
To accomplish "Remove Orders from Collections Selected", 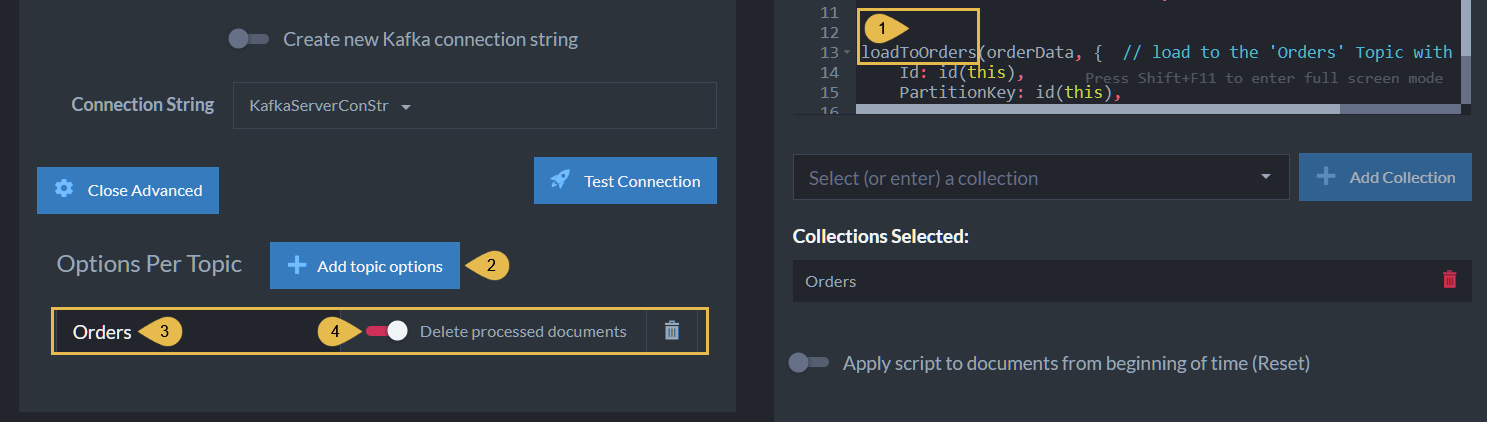I will pos(1449,280).
